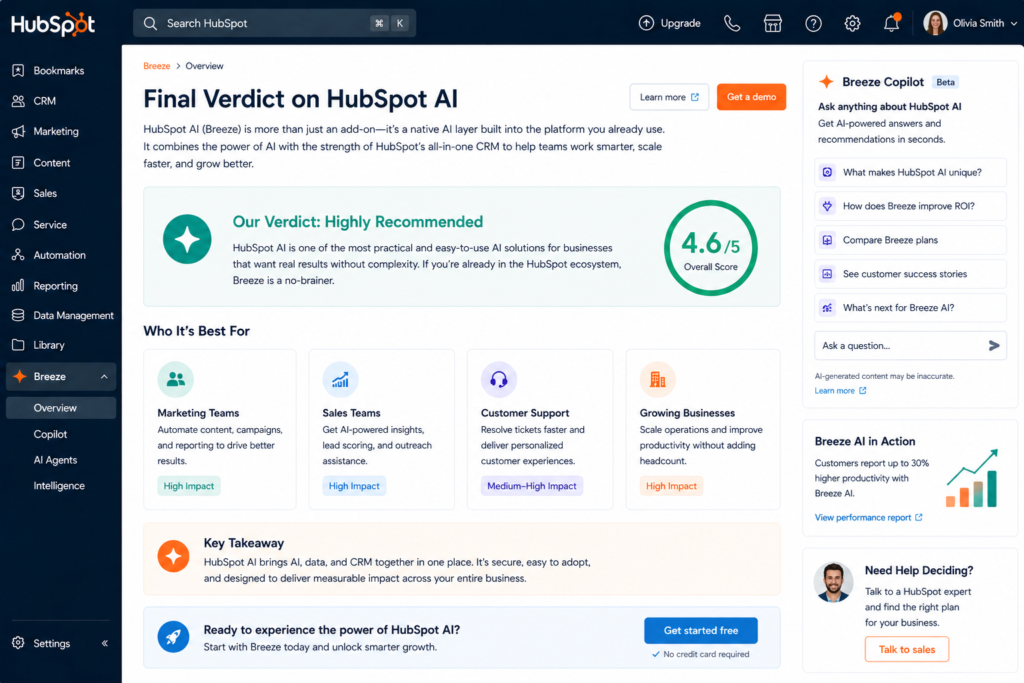Viewport: 1024px width, 683px height.
Task: Click the 4.6/5 Overall Score ring
Action: pyautogui.click(x=711, y=248)
